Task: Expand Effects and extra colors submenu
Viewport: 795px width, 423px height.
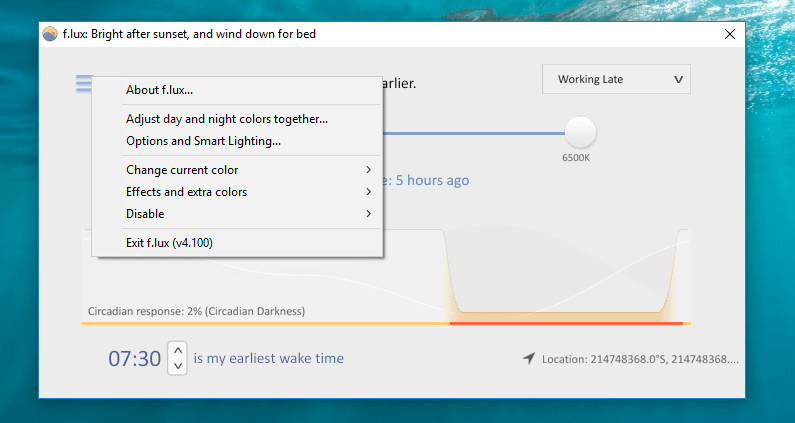Action: 237,192
